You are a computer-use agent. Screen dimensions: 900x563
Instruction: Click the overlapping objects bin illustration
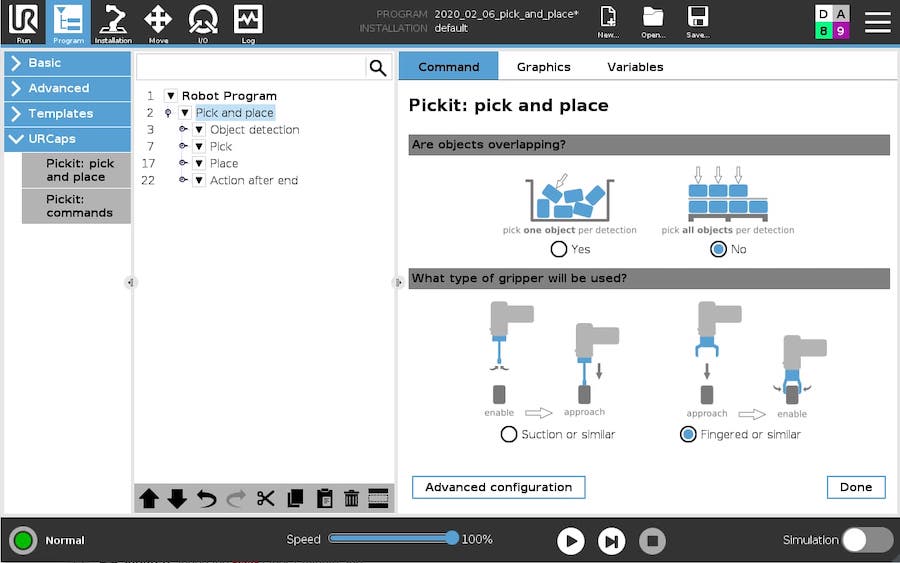(569, 197)
